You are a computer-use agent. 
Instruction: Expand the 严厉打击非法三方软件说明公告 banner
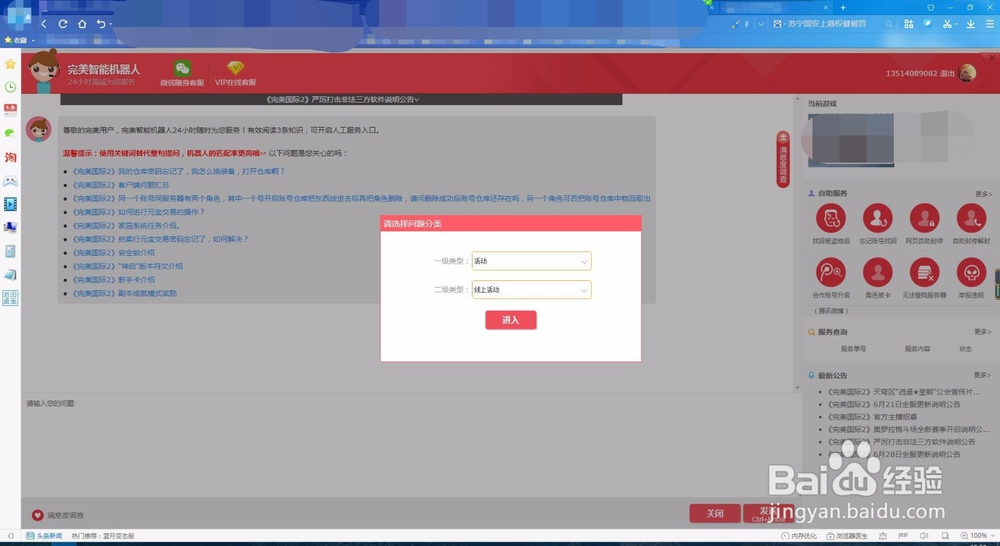(x=342, y=100)
